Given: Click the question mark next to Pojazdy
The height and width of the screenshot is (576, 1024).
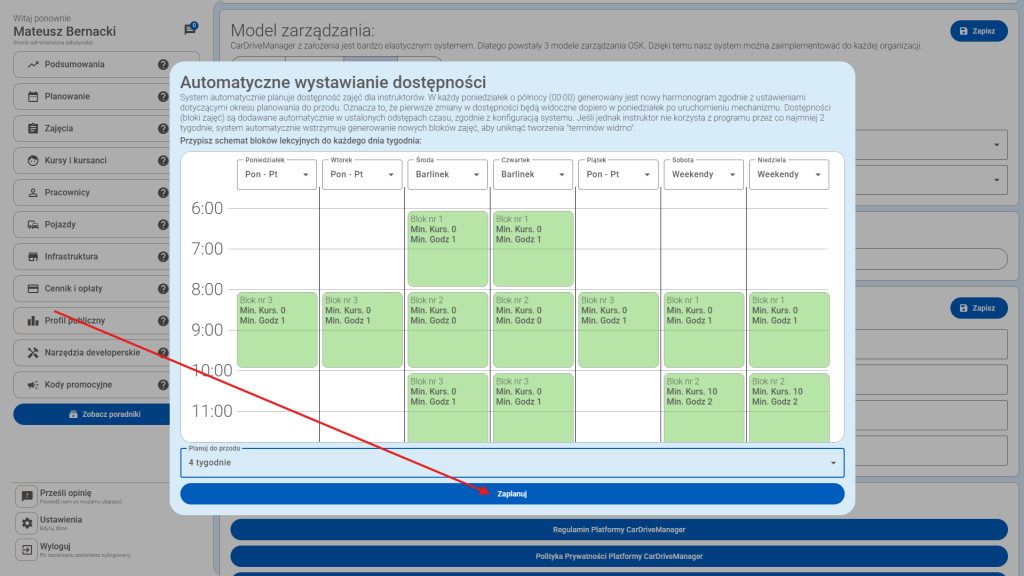Looking at the screenshot, I should coord(163,225).
